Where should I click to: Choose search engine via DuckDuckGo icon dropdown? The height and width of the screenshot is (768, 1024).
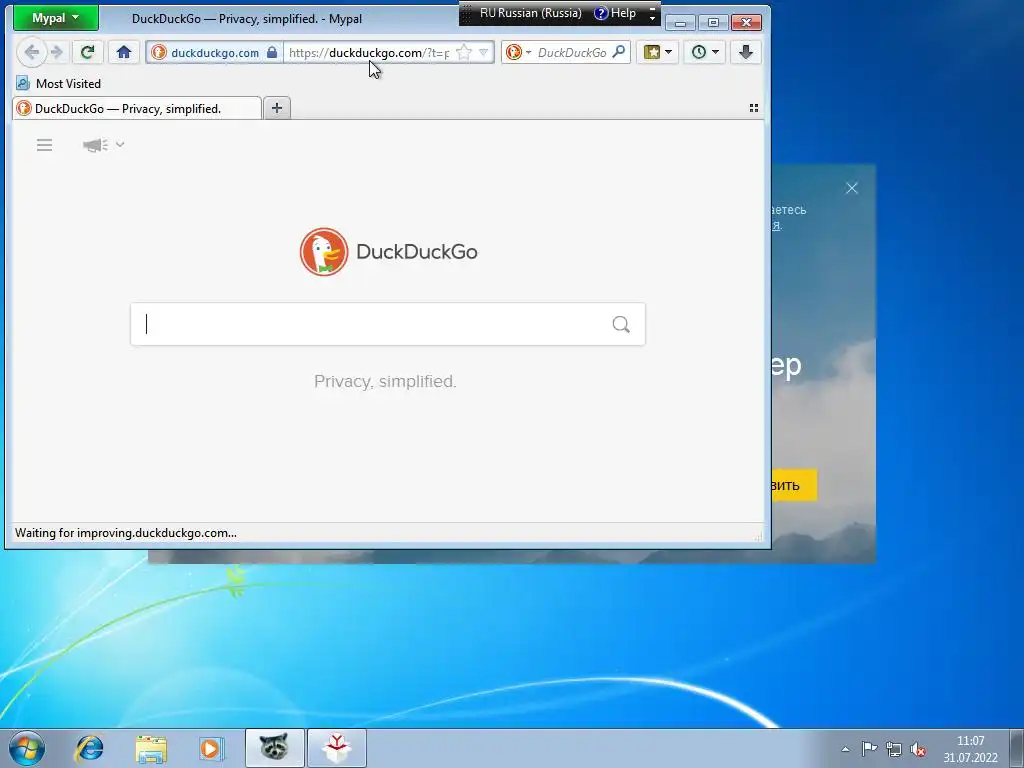(x=519, y=52)
